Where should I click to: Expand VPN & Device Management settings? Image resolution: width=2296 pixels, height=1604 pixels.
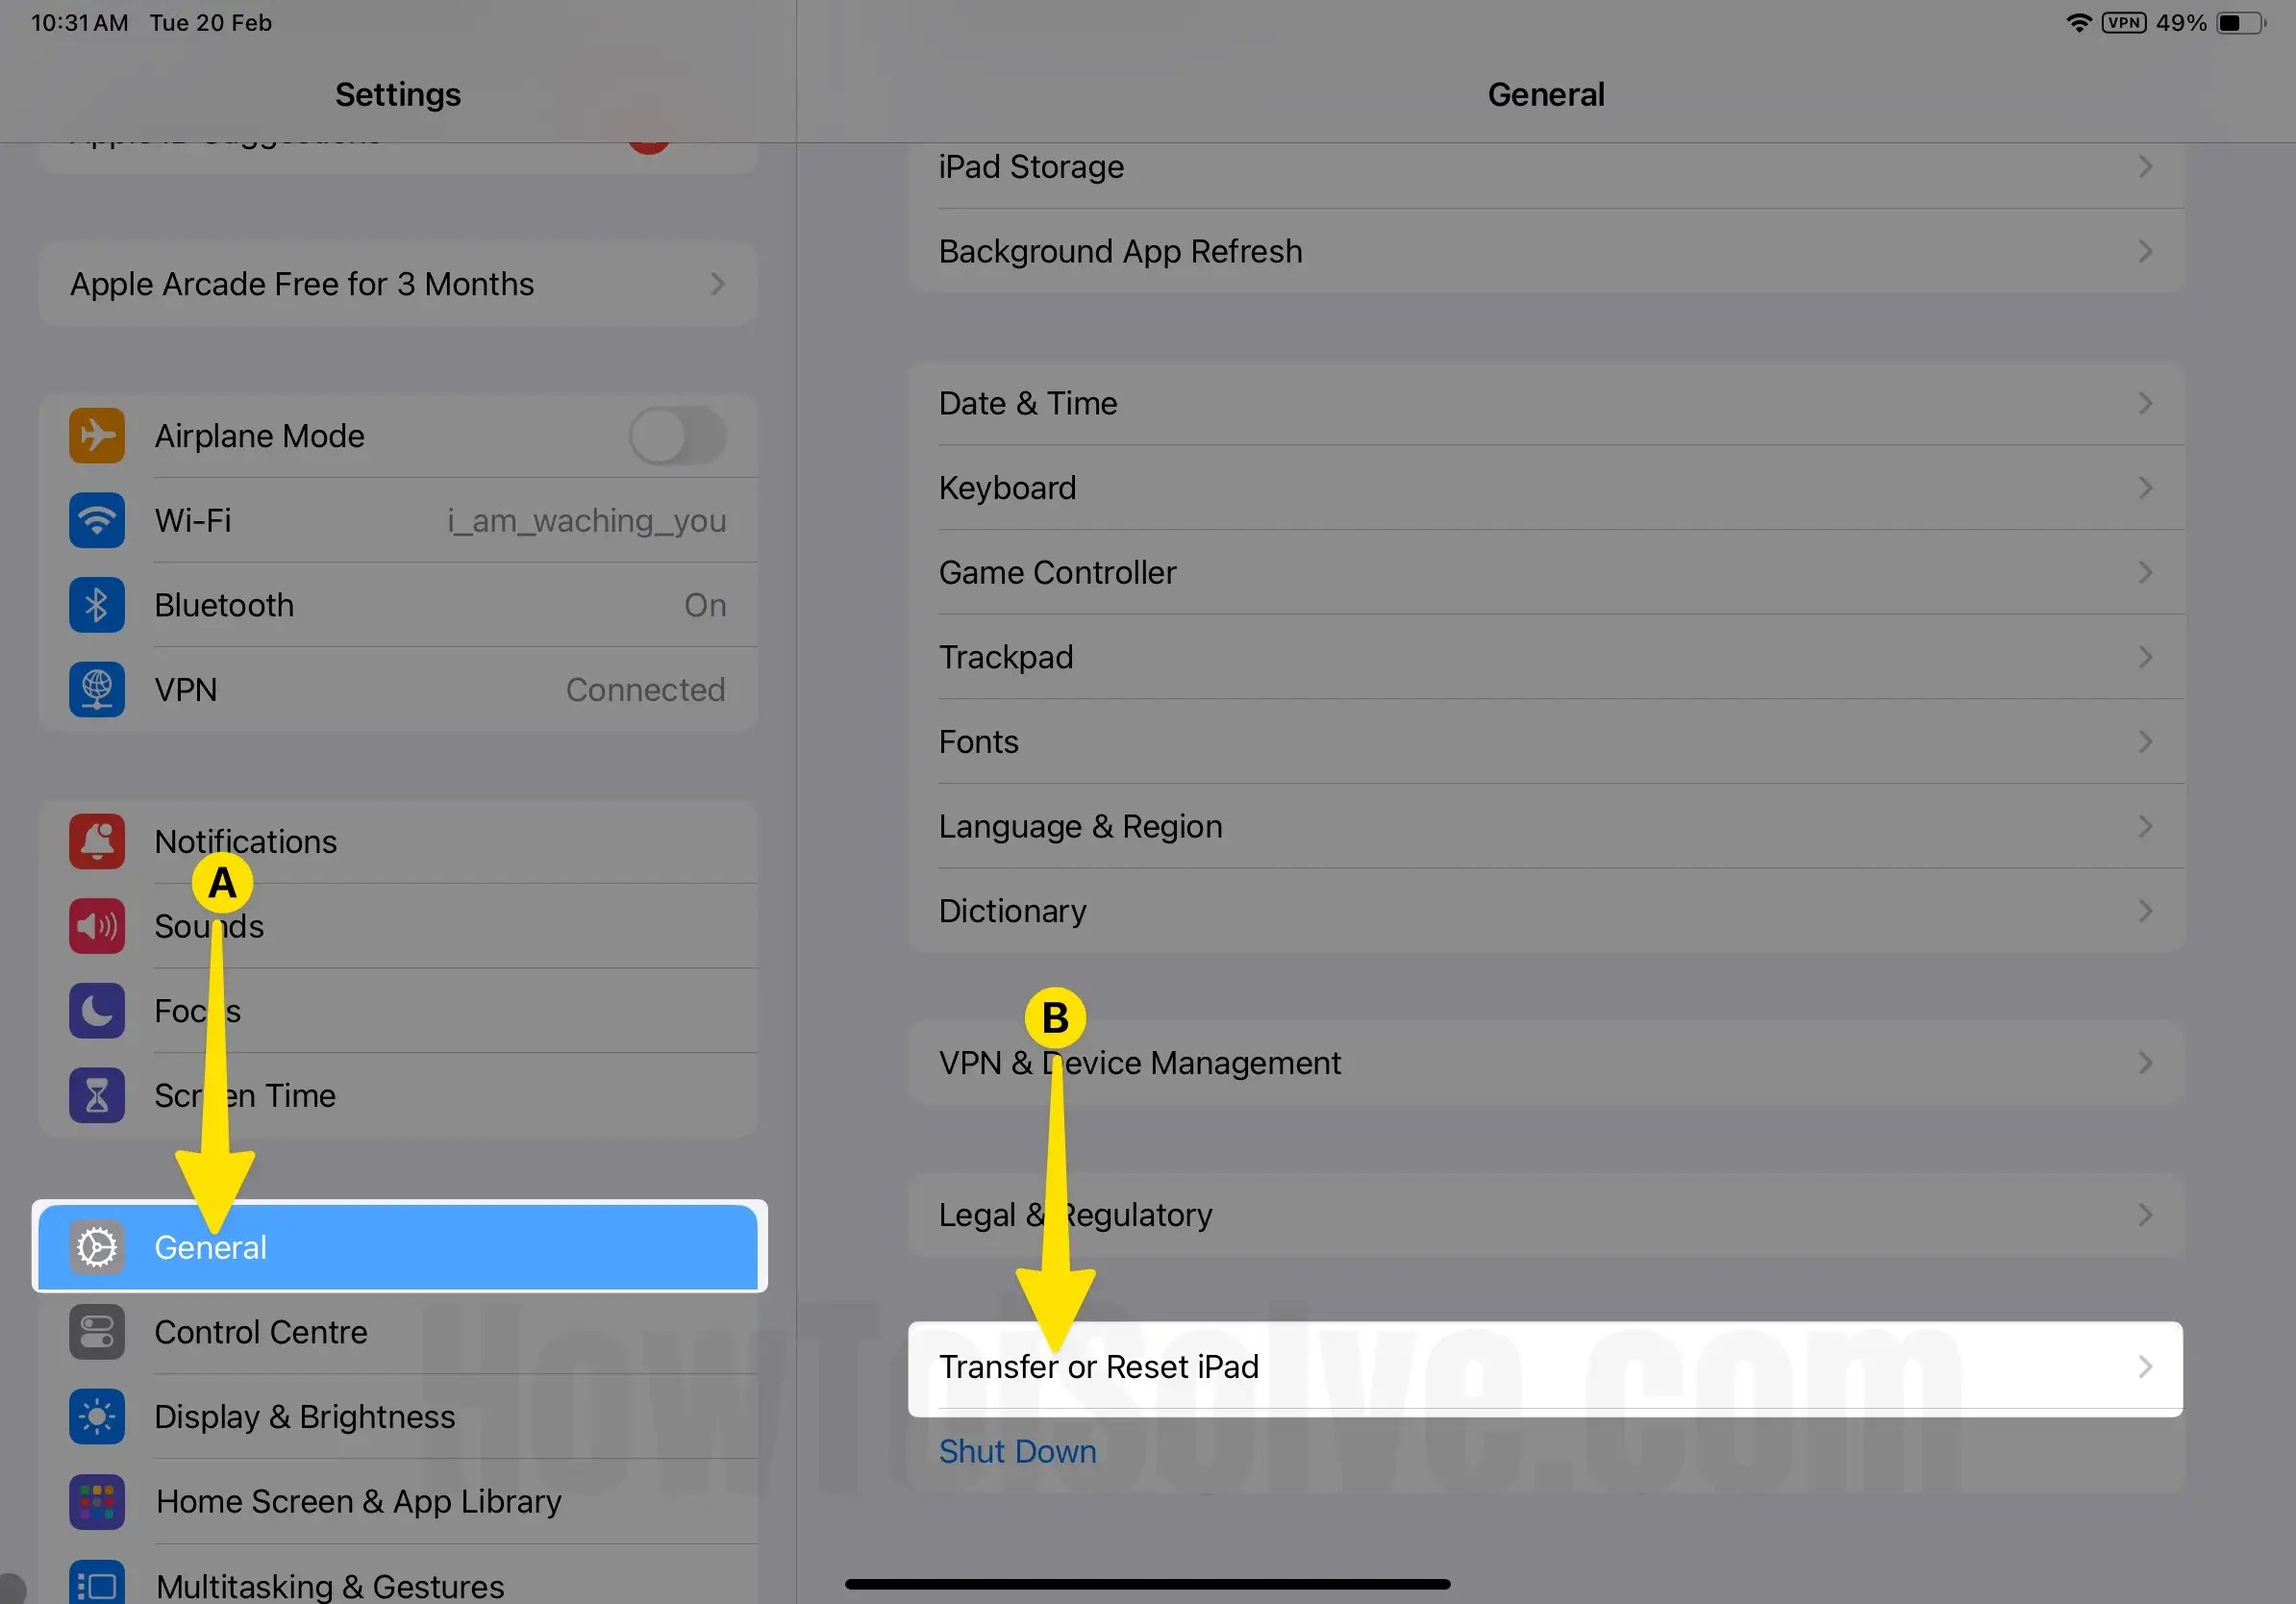point(2145,1062)
